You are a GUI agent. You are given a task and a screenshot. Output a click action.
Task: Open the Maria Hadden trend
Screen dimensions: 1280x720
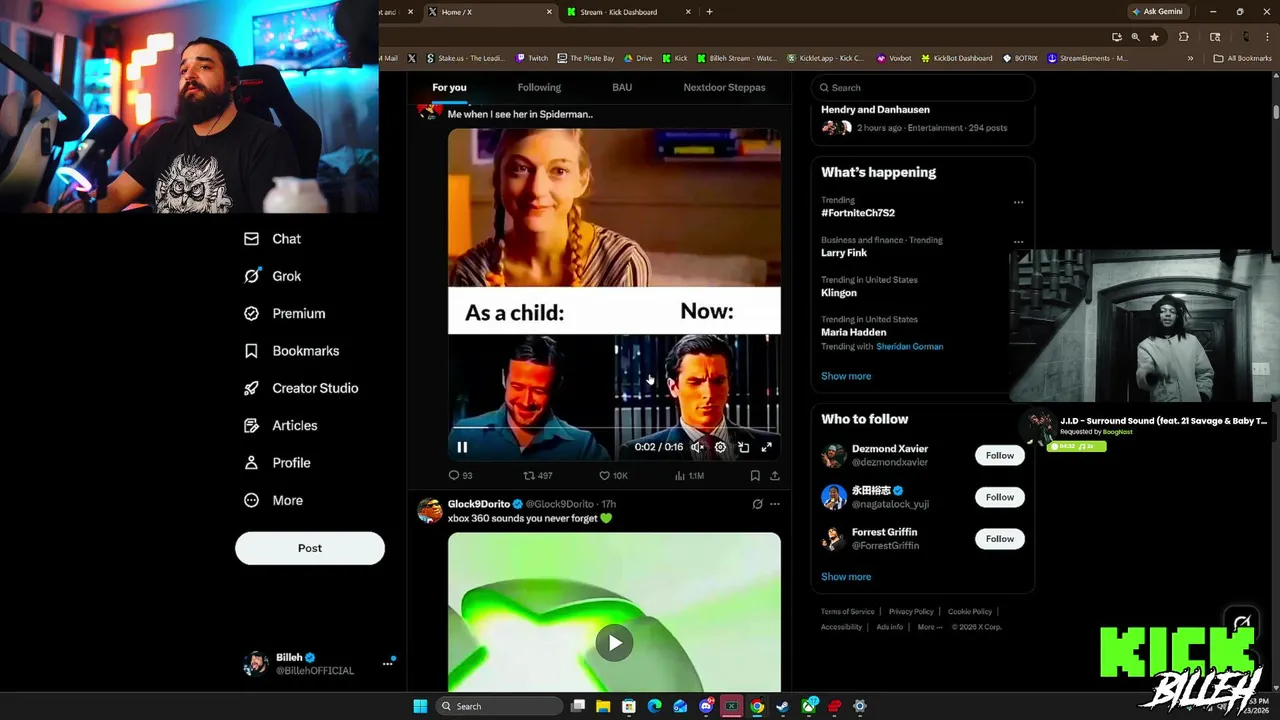pos(853,332)
